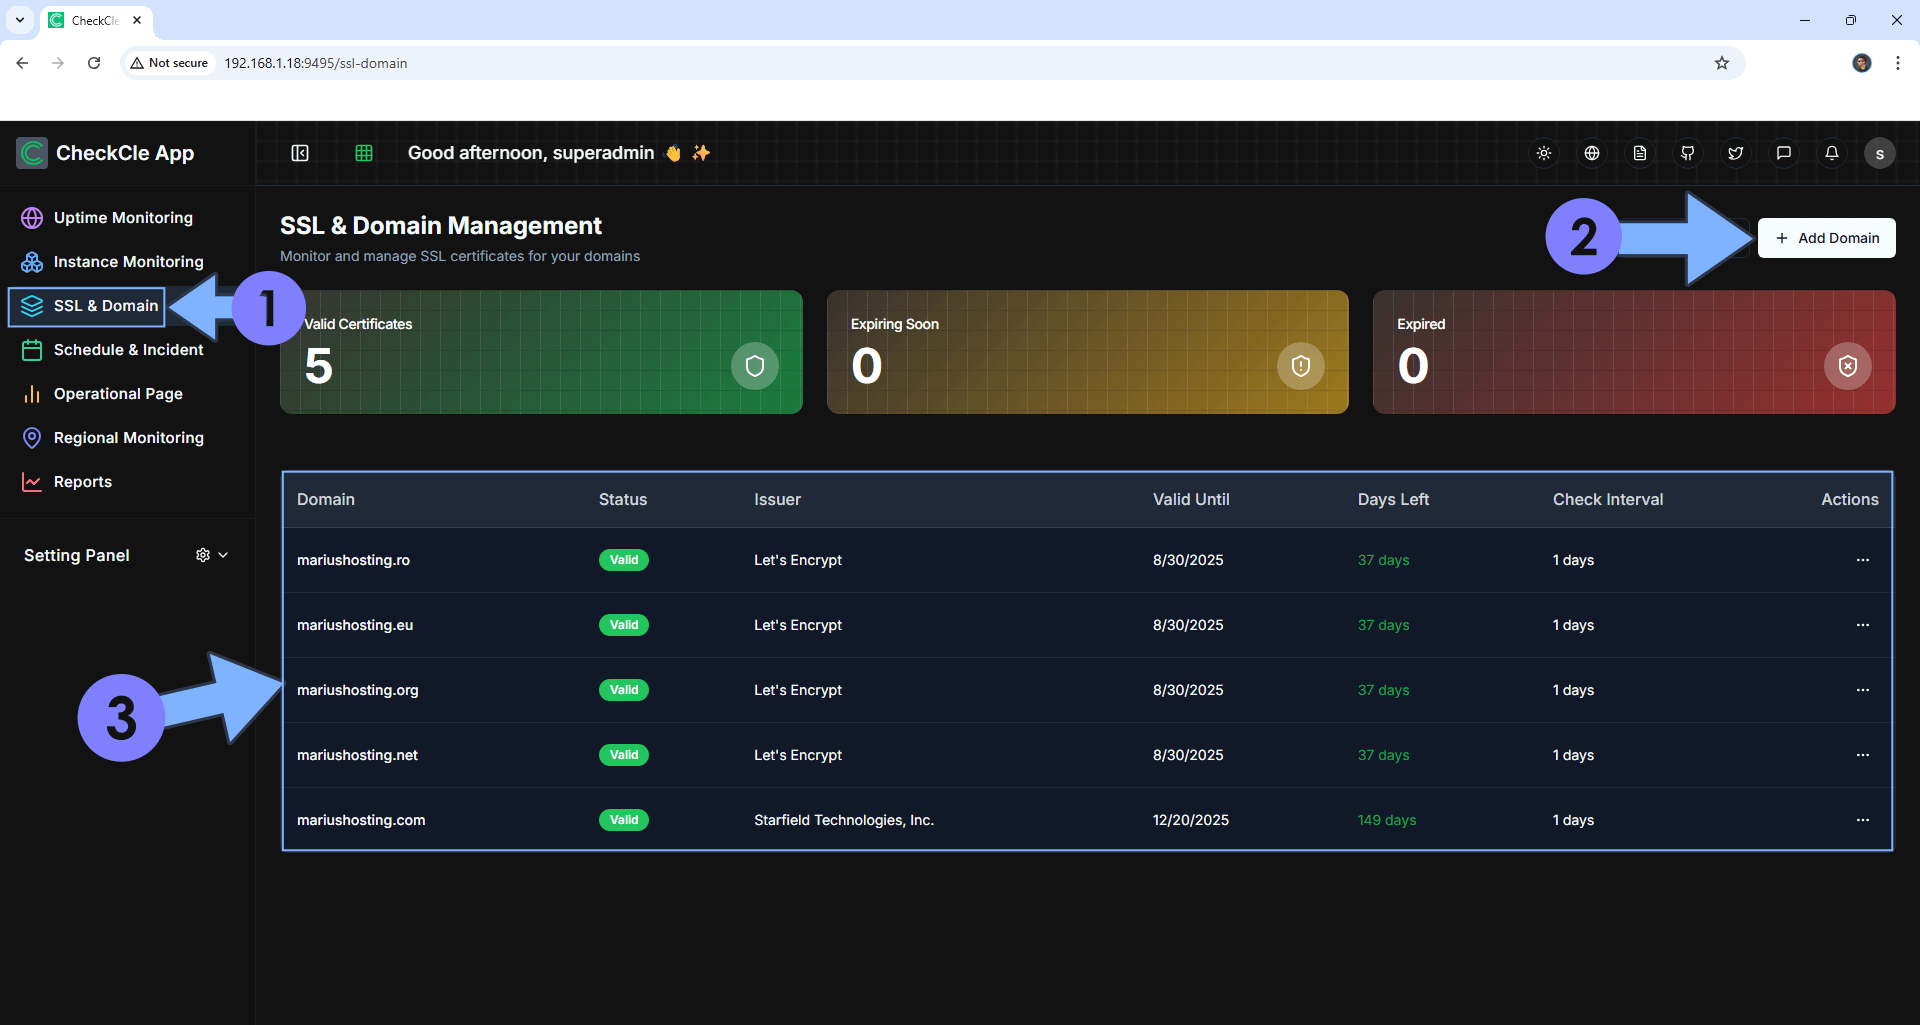Click the Not secure site info chip
The image size is (1920, 1025).
point(169,63)
